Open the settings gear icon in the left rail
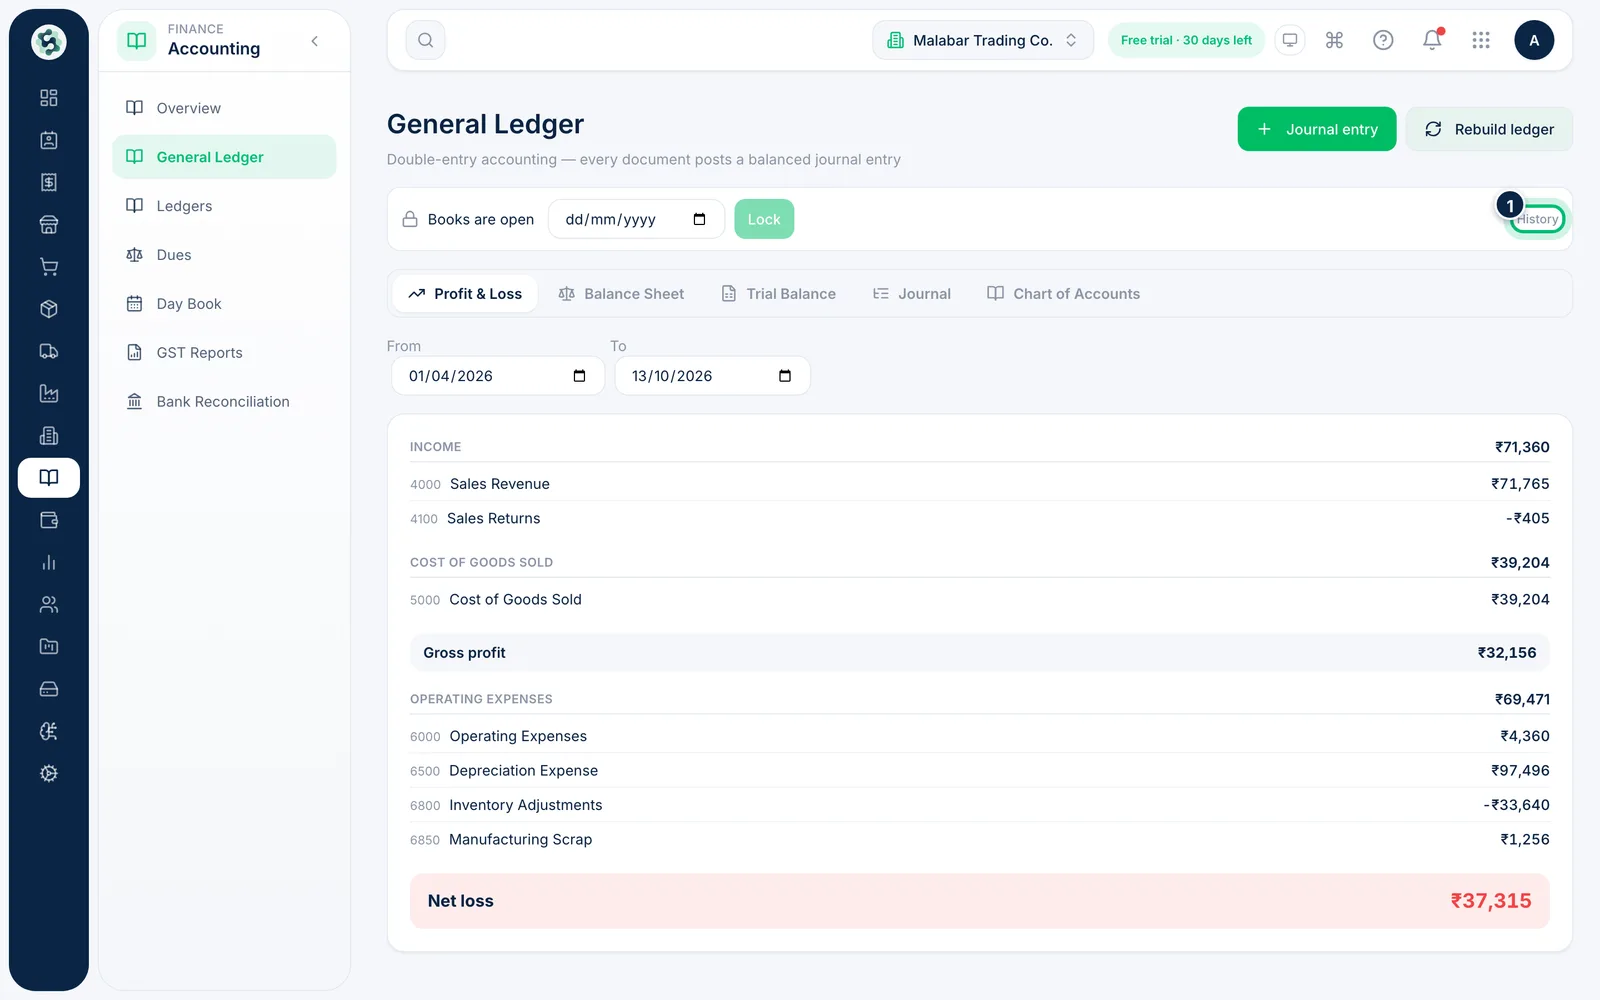This screenshot has width=1600, height=1000. coord(48,773)
